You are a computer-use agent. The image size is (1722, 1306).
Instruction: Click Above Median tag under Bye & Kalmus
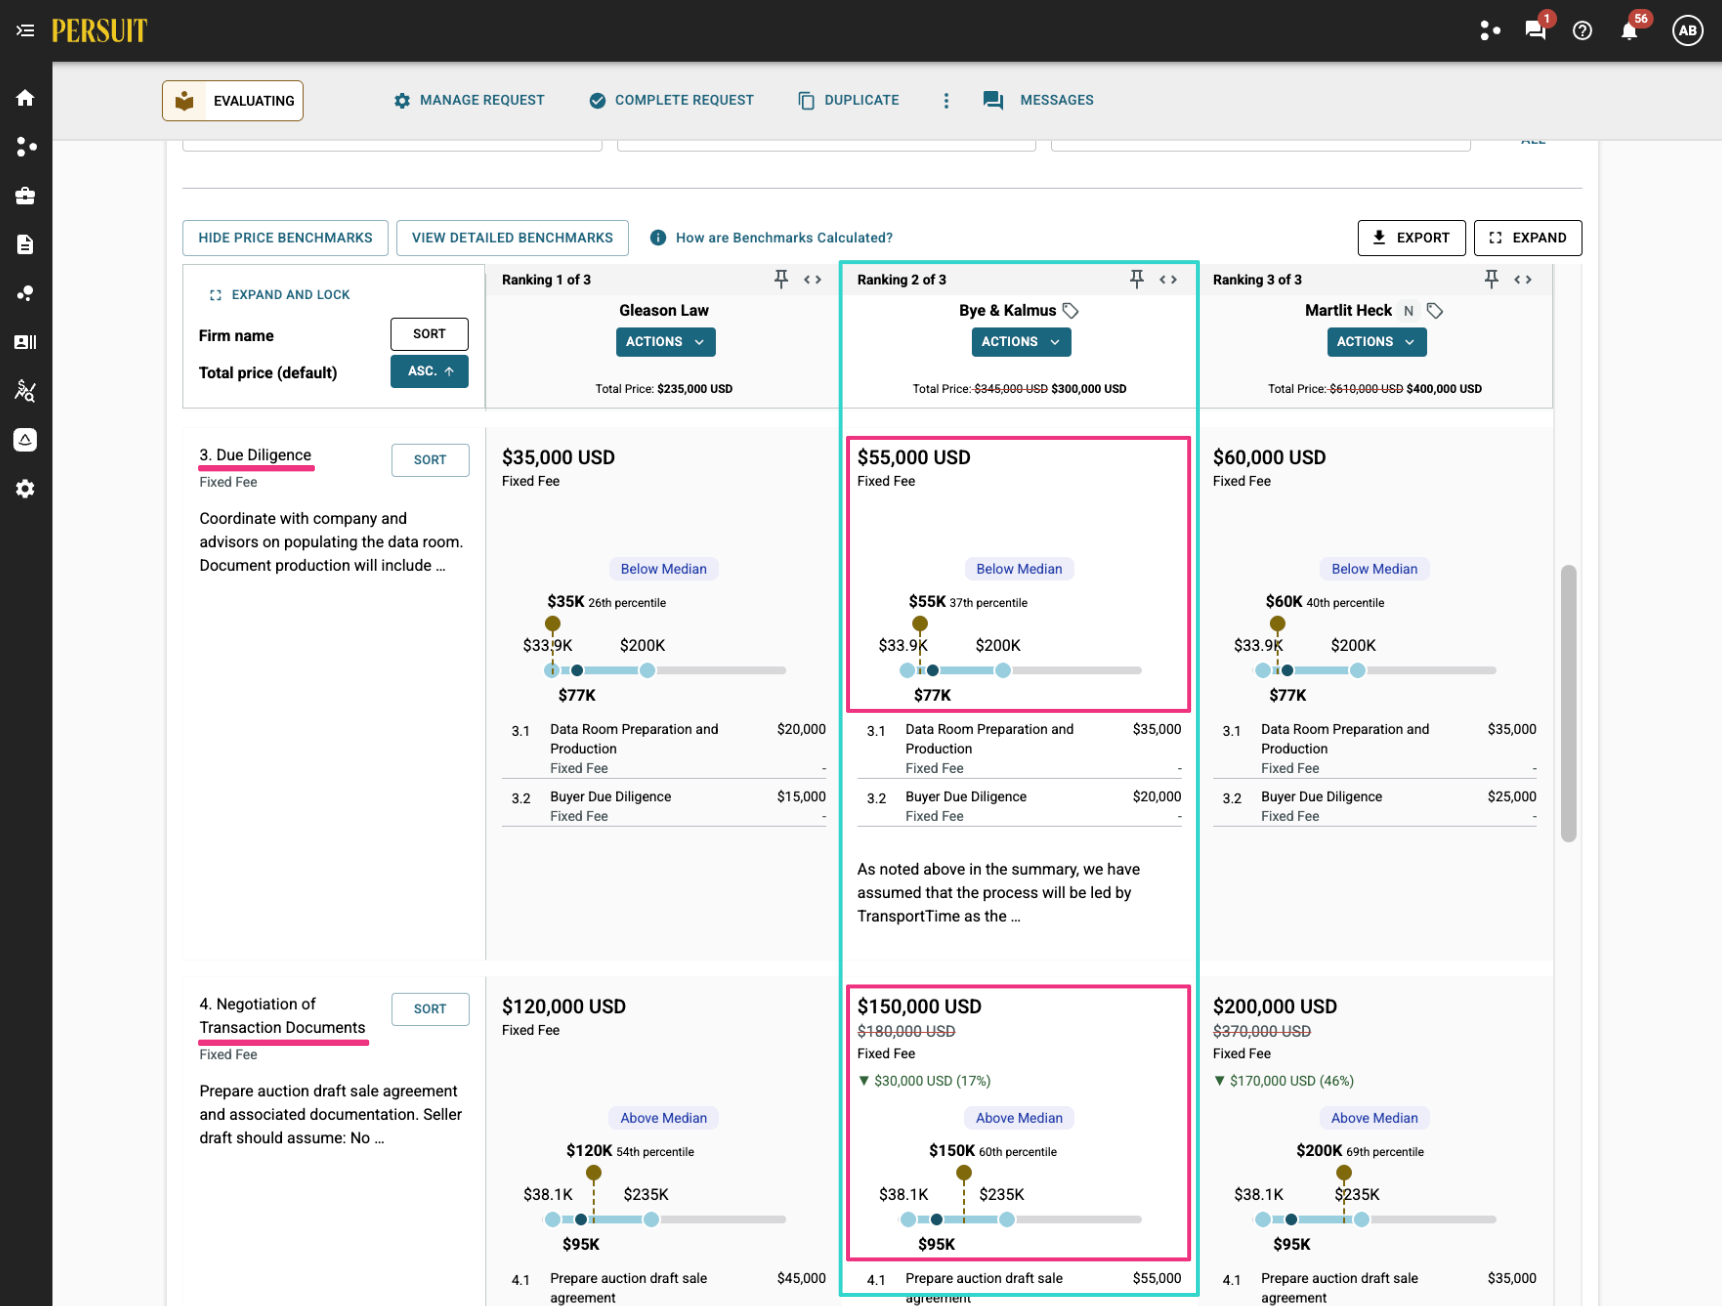pos(1019,1118)
